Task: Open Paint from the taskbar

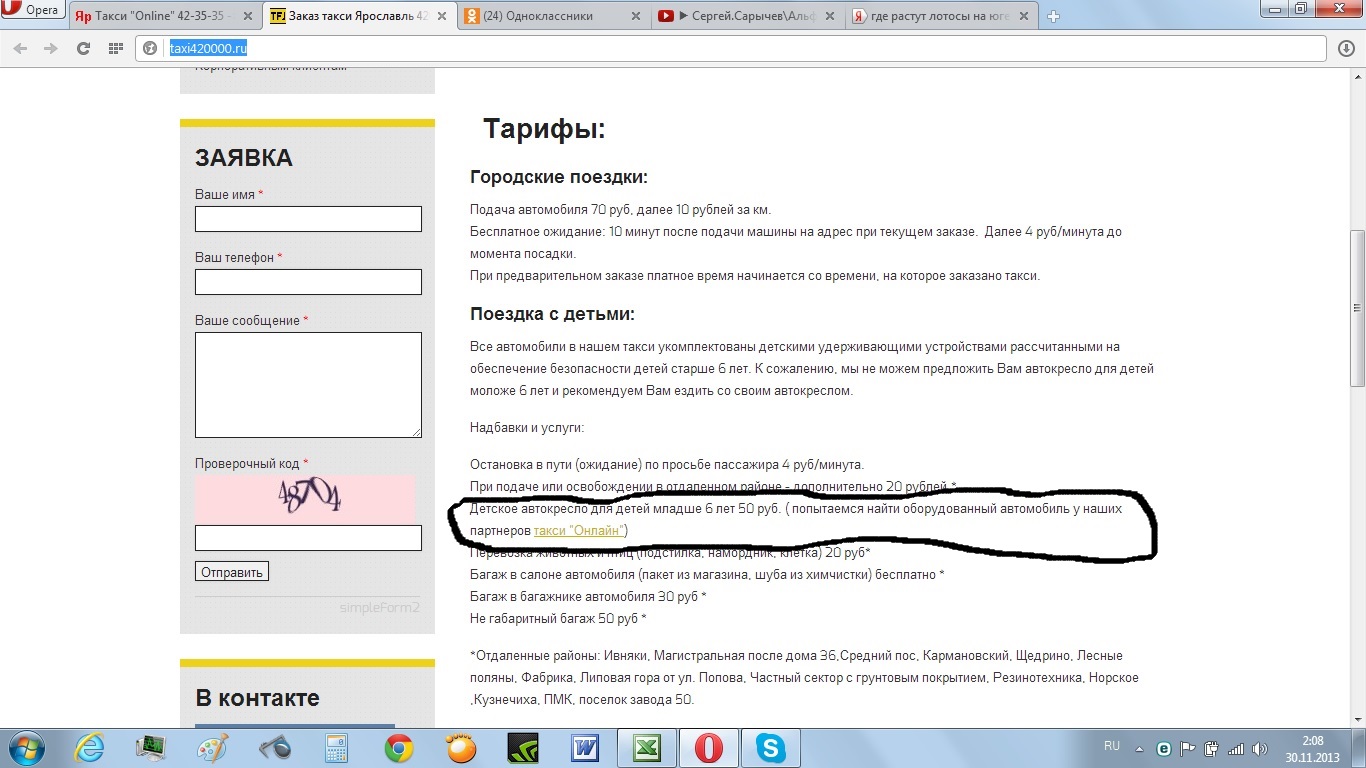Action: (x=213, y=748)
